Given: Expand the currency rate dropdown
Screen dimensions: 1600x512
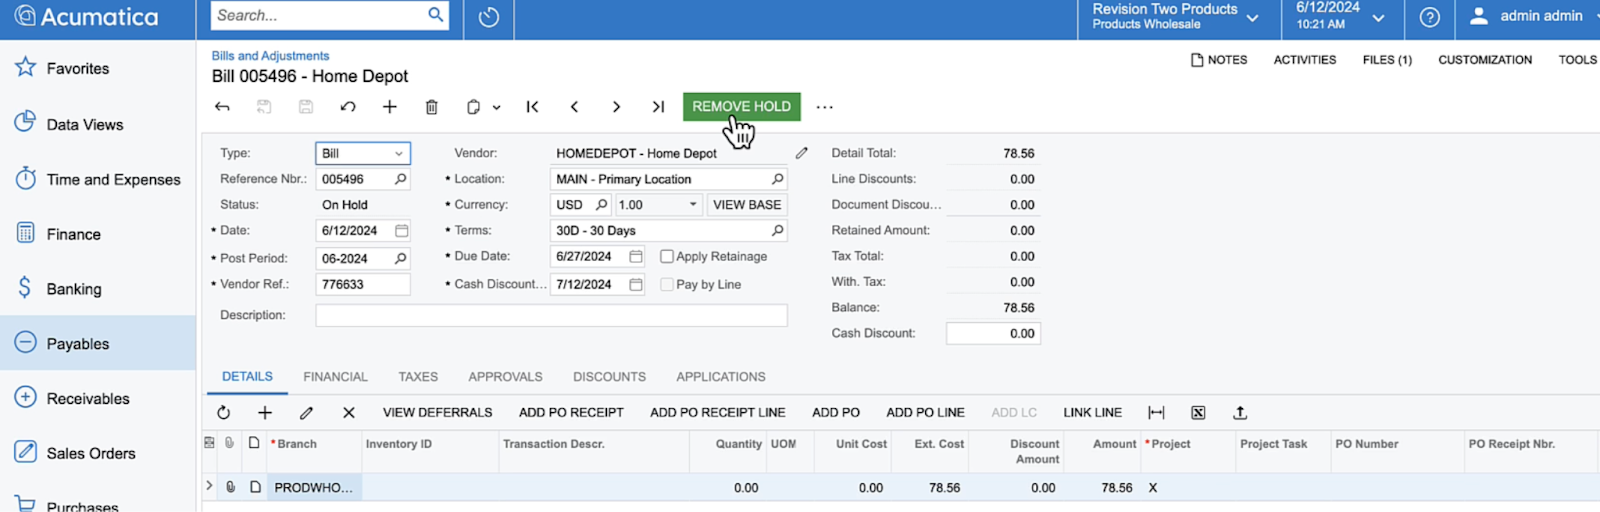Looking at the screenshot, I should [x=693, y=205].
